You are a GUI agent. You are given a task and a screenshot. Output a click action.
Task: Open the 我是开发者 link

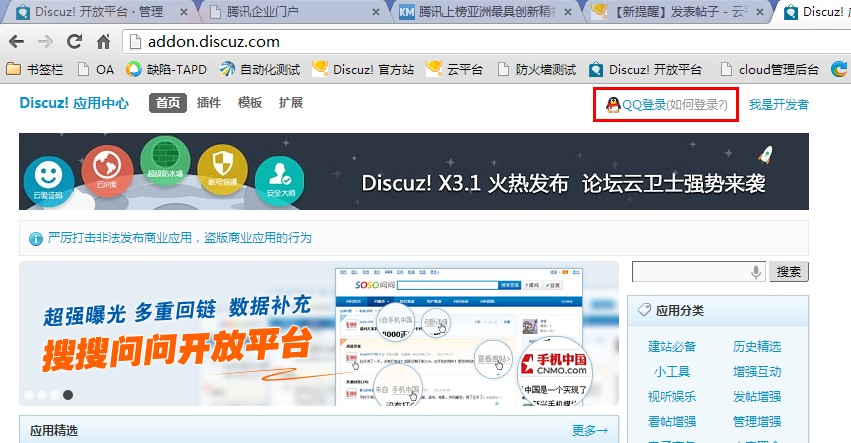coord(779,105)
